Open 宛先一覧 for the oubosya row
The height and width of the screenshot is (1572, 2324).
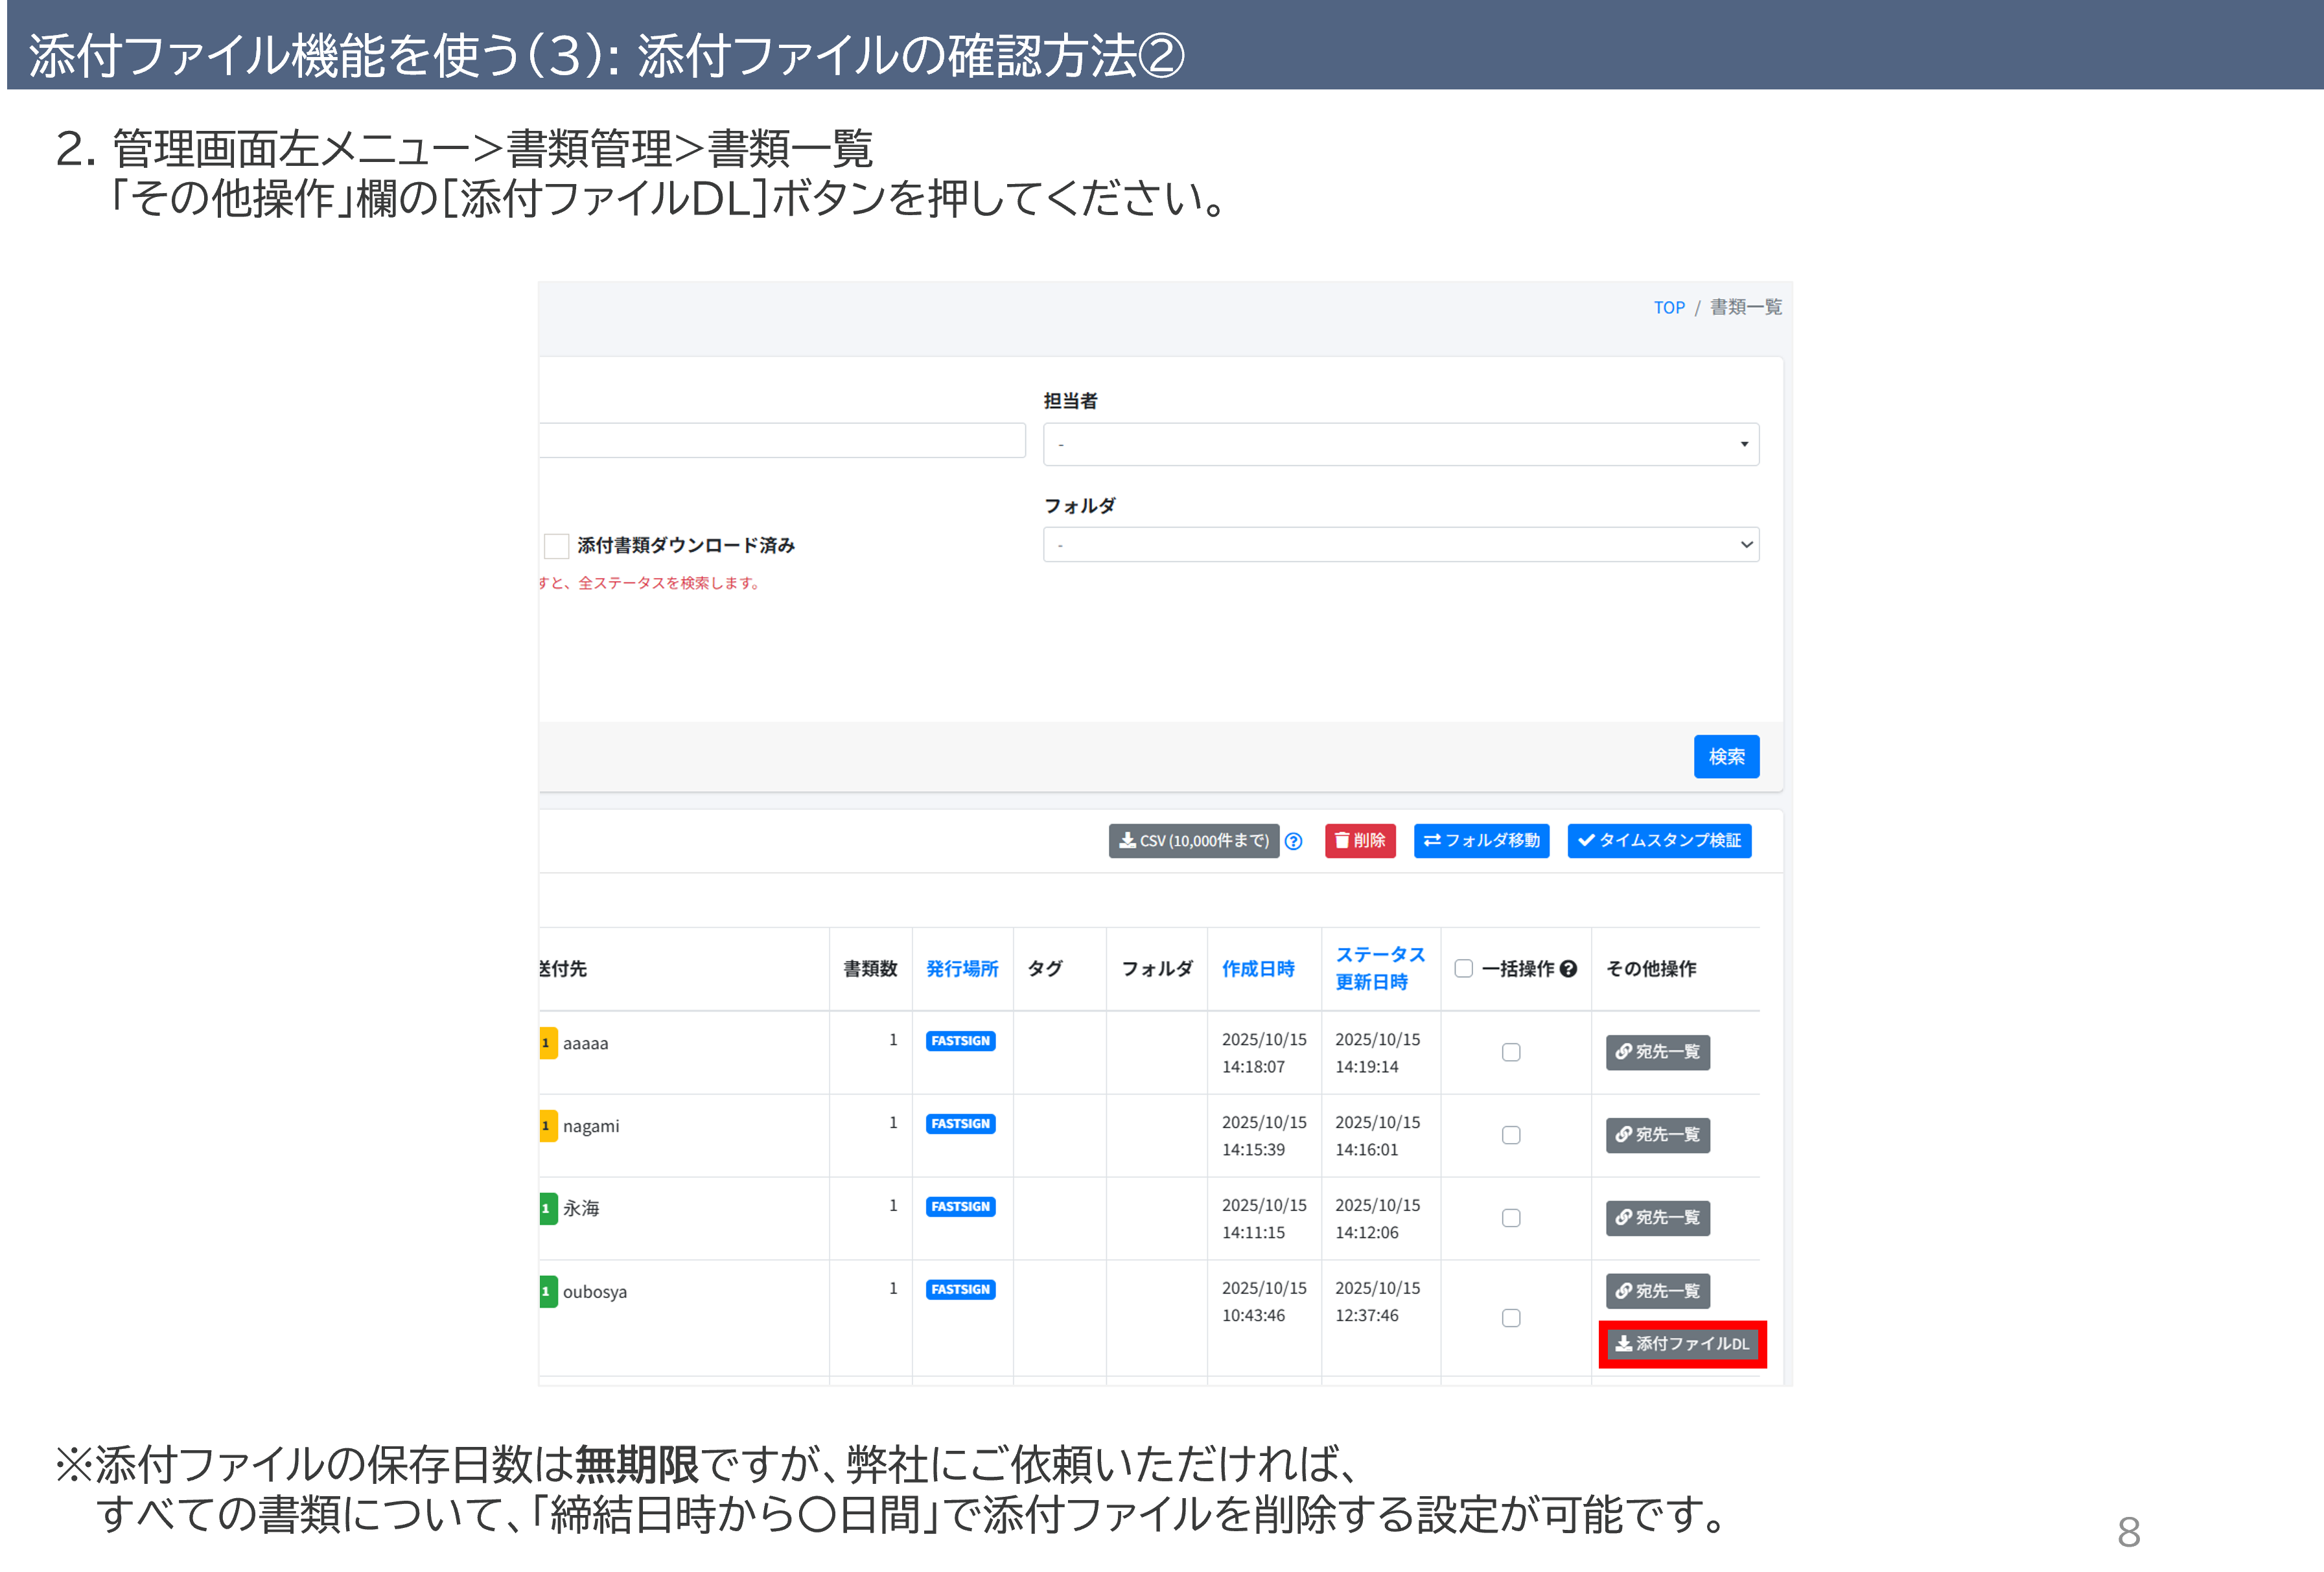tap(1657, 1291)
